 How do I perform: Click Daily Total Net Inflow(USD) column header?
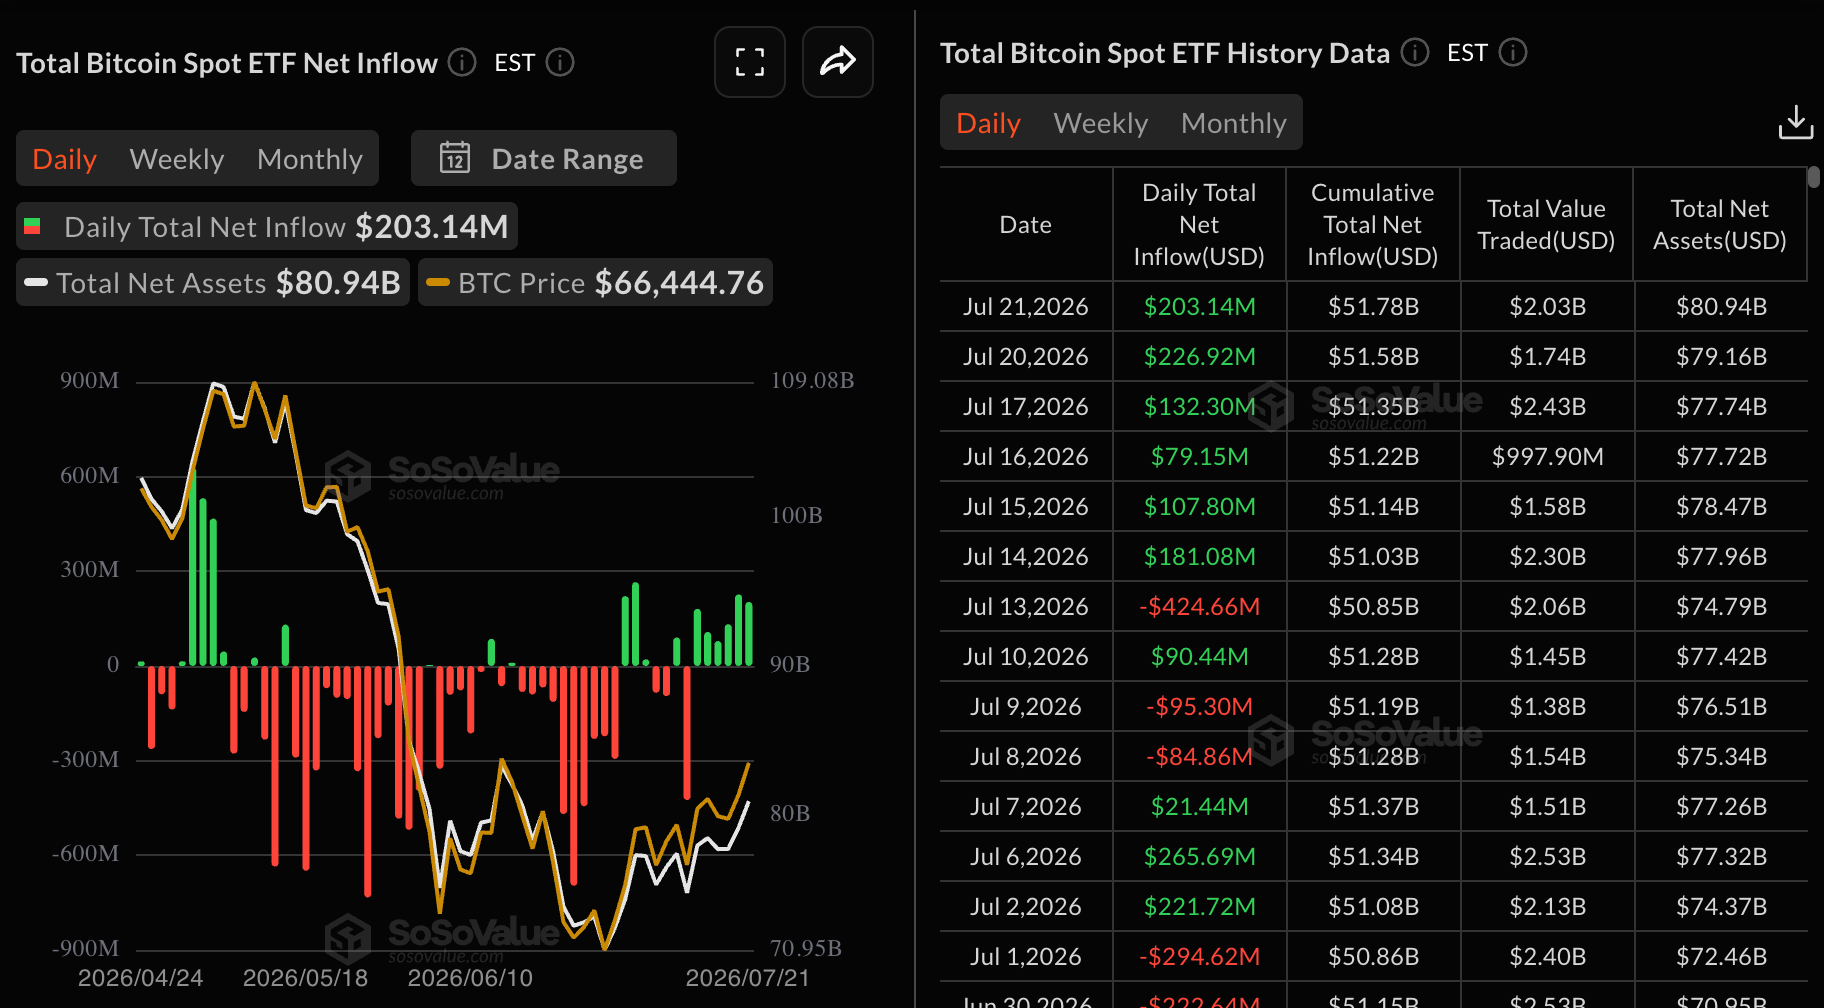click(1199, 225)
